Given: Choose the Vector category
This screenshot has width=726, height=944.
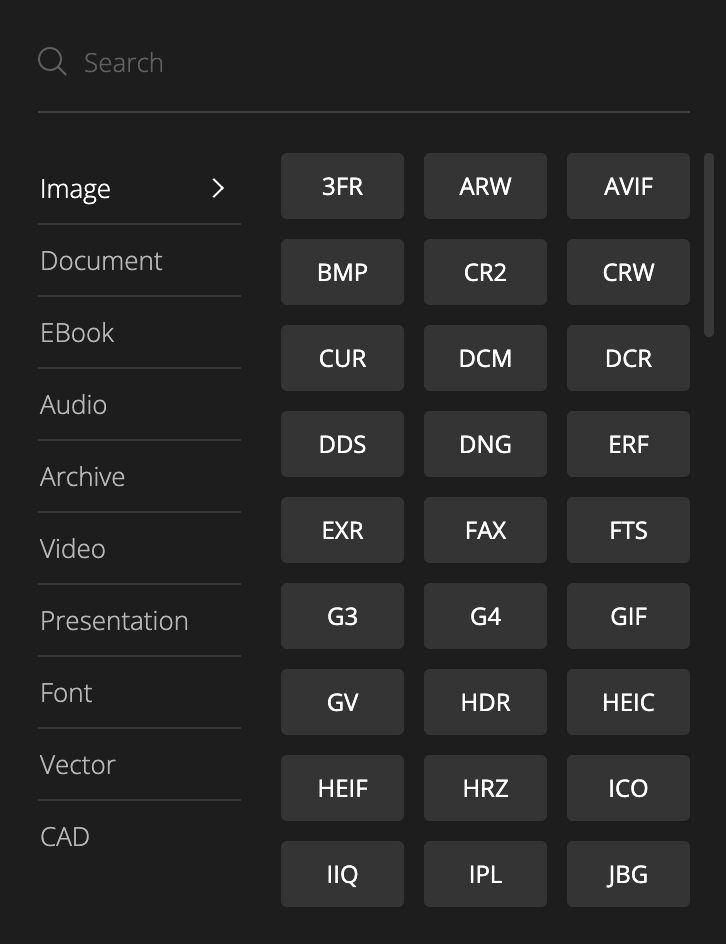Looking at the screenshot, I should pyautogui.click(x=139, y=765).
